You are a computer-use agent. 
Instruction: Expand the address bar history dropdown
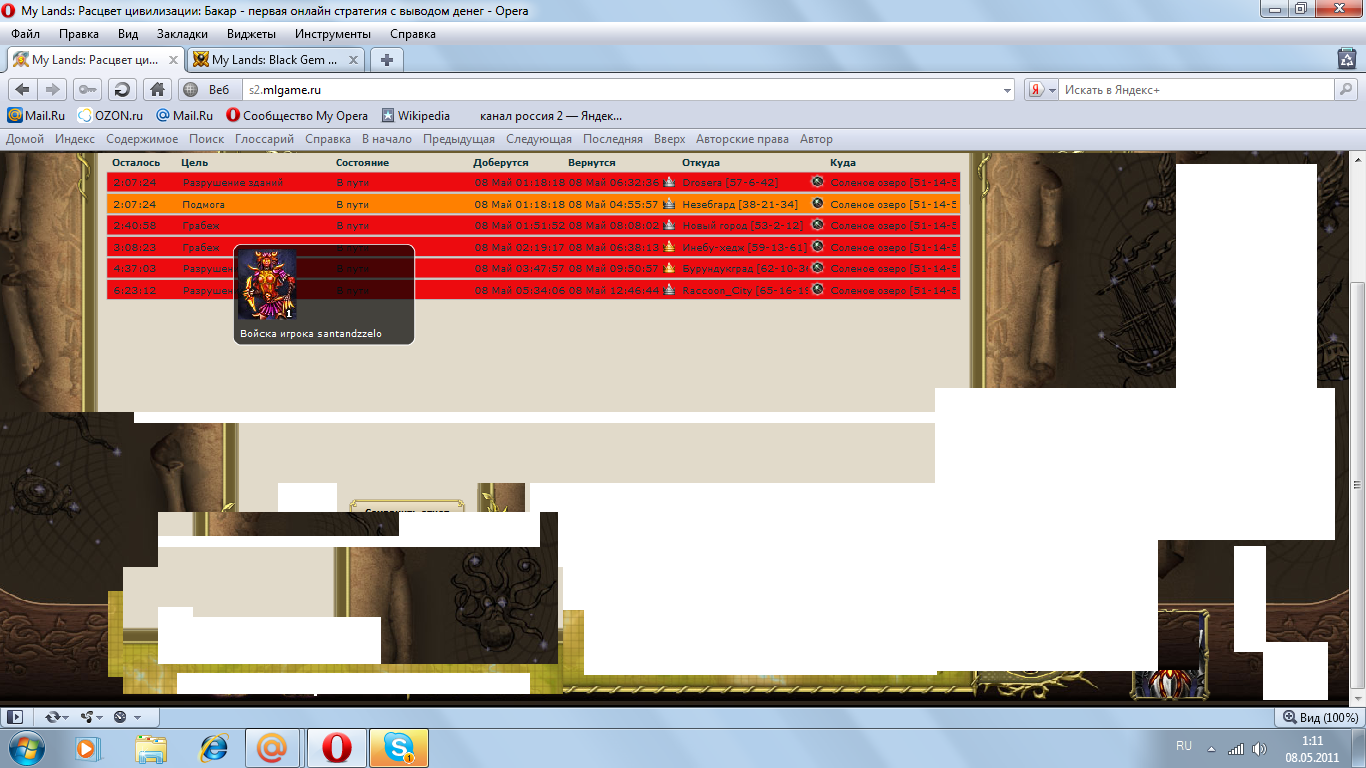click(x=1007, y=90)
